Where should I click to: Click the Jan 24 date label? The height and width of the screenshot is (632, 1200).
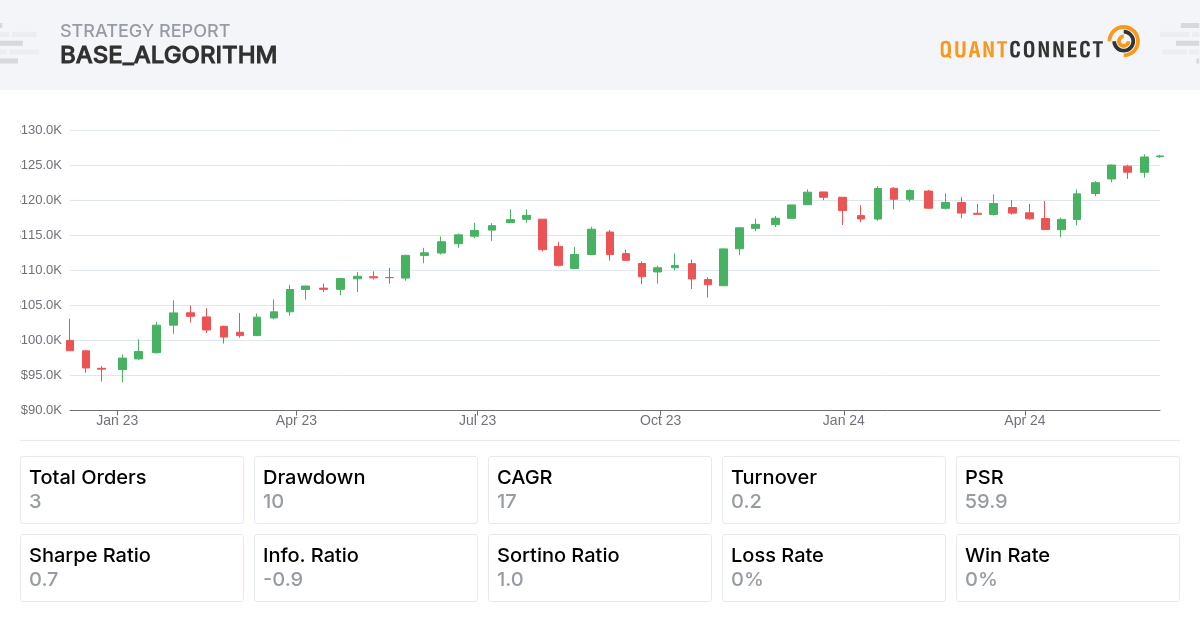pyautogui.click(x=844, y=421)
